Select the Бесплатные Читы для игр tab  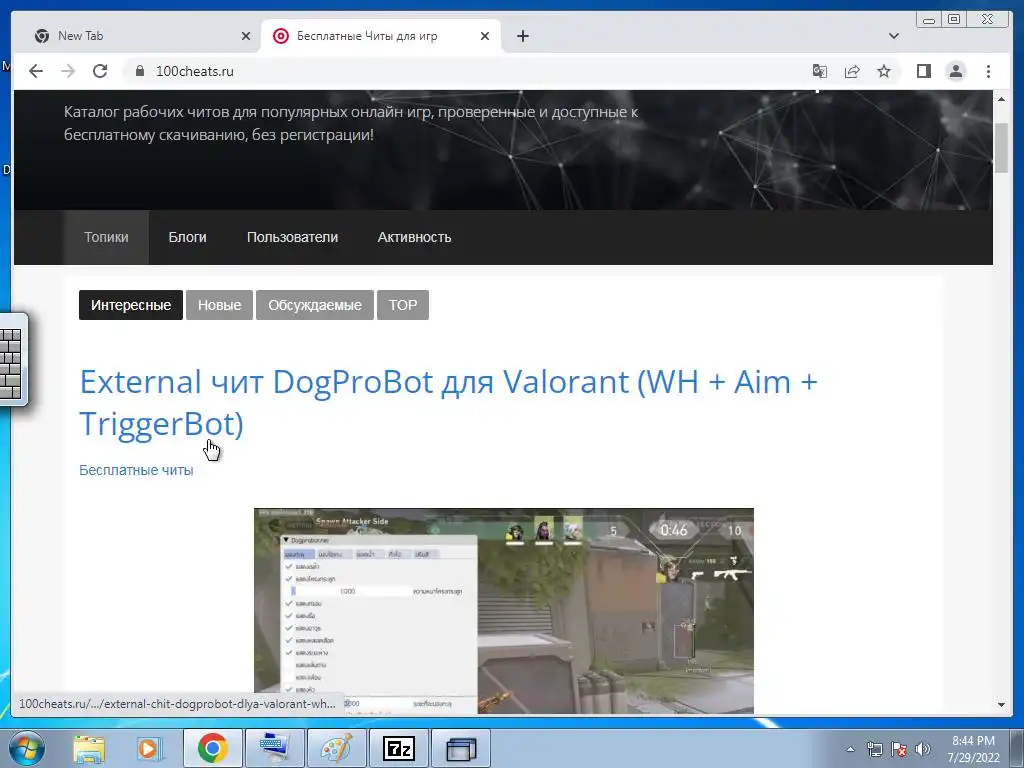pyautogui.click(x=381, y=37)
